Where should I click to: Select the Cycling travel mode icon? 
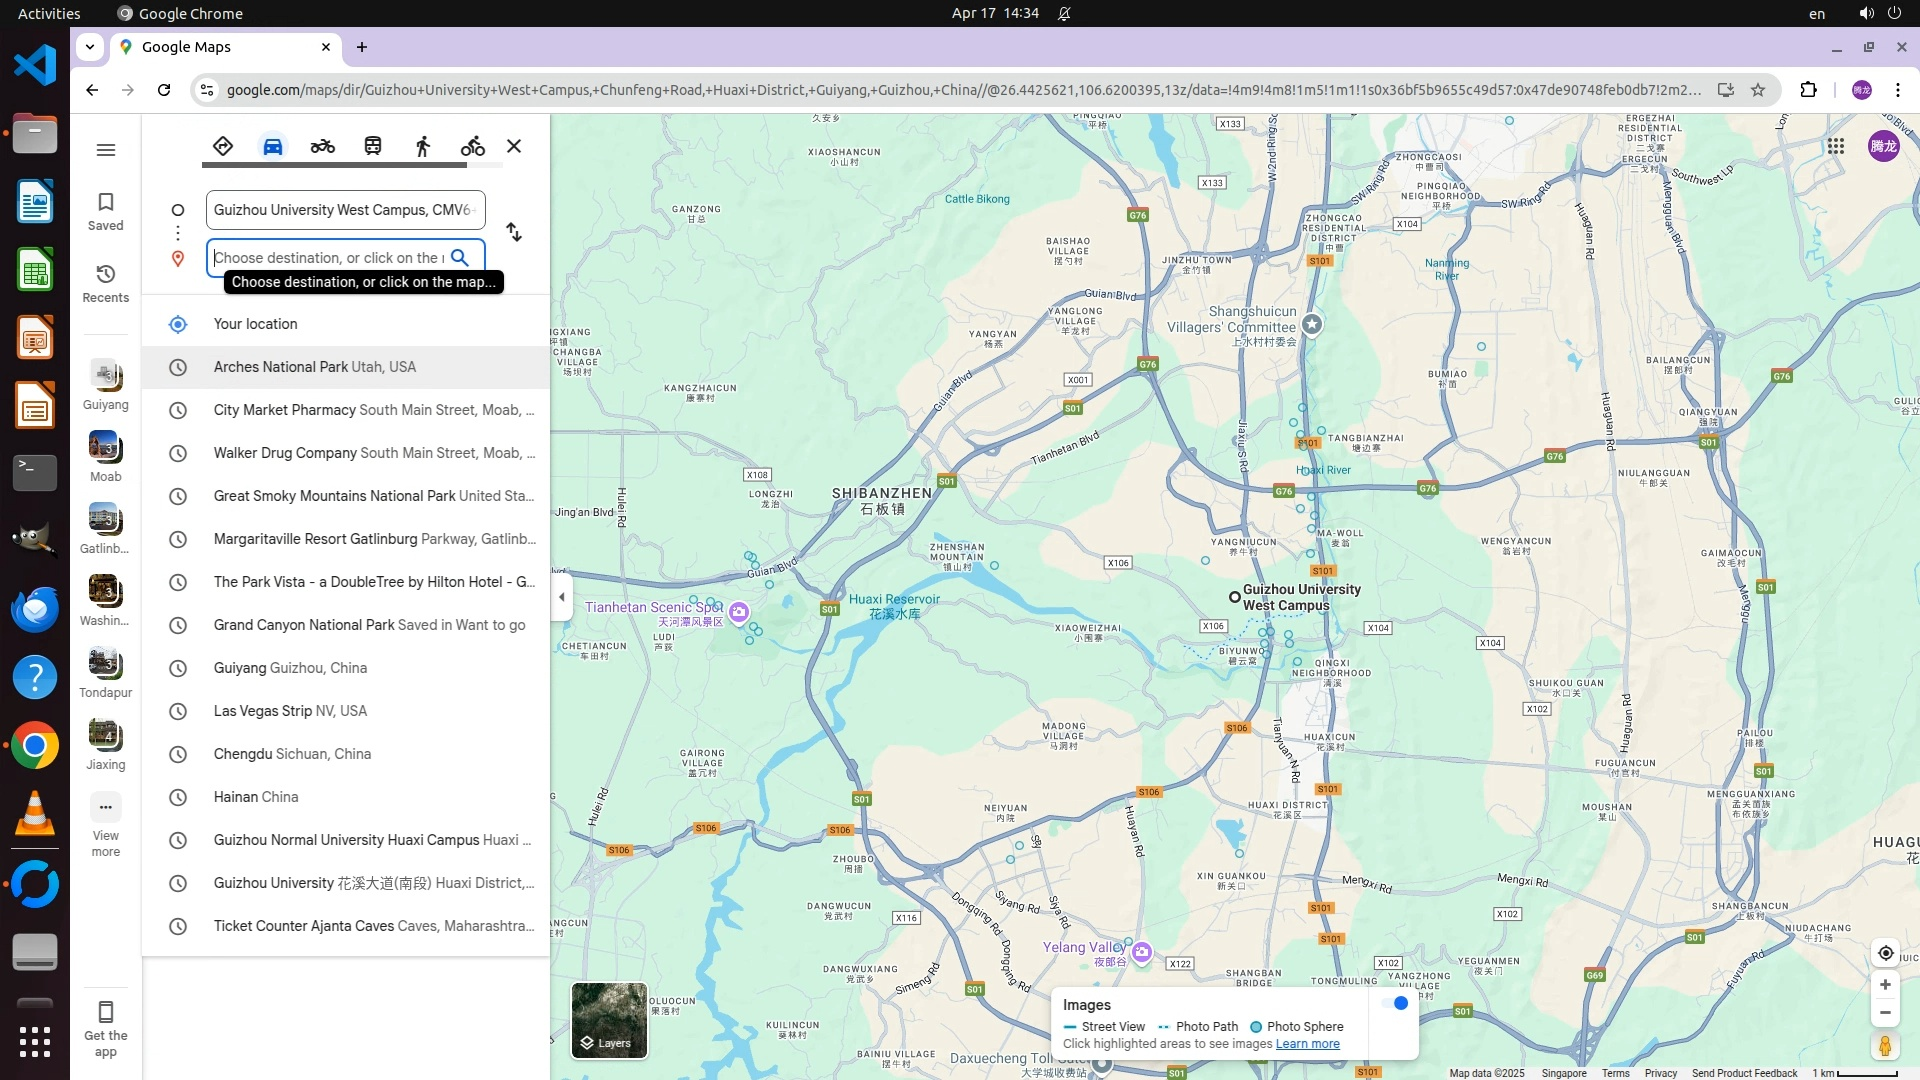point(472,146)
